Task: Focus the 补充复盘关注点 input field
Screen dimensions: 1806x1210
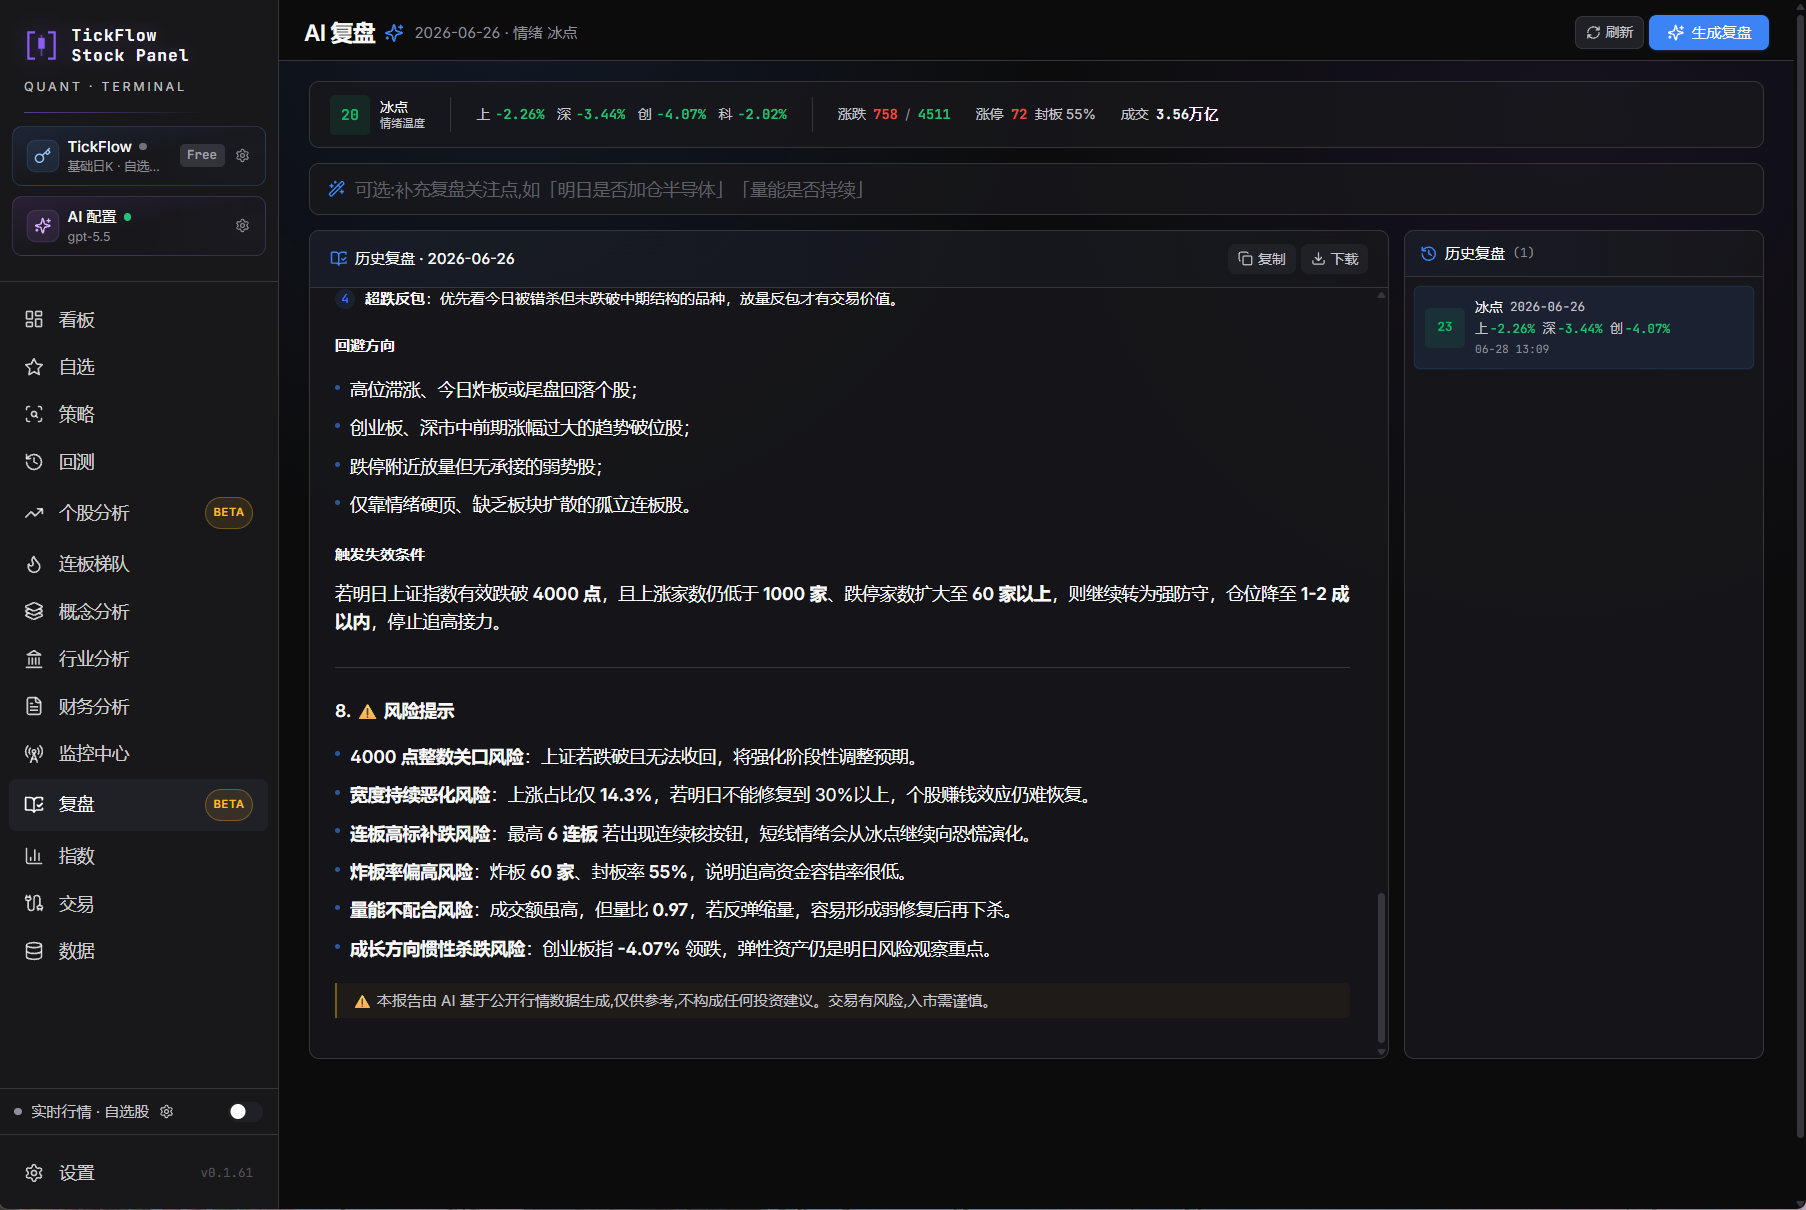Action: [x=1036, y=189]
